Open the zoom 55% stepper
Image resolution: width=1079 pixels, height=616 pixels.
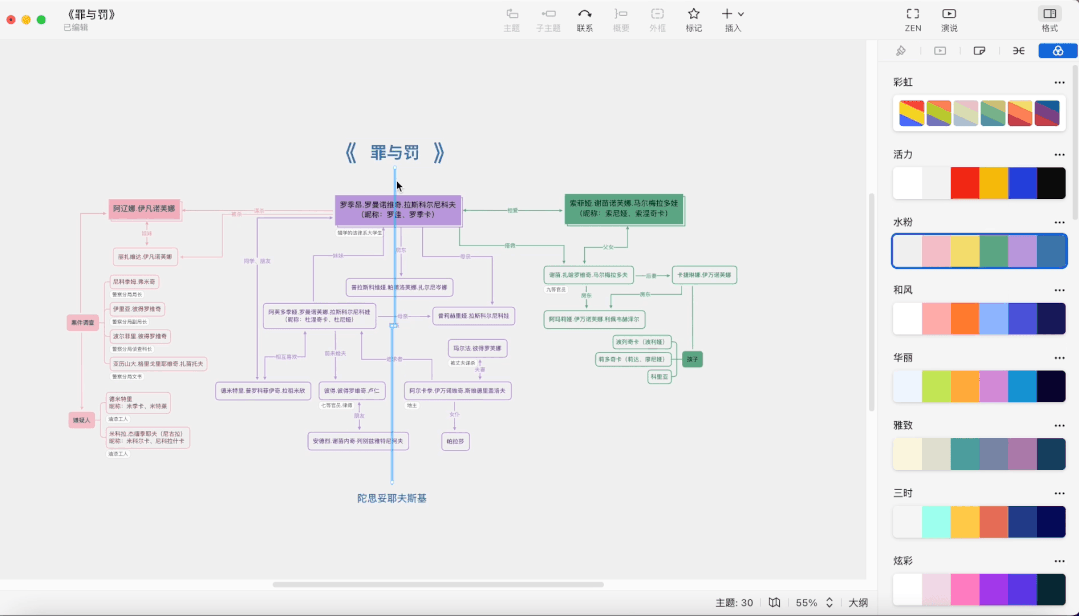[x=829, y=602]
